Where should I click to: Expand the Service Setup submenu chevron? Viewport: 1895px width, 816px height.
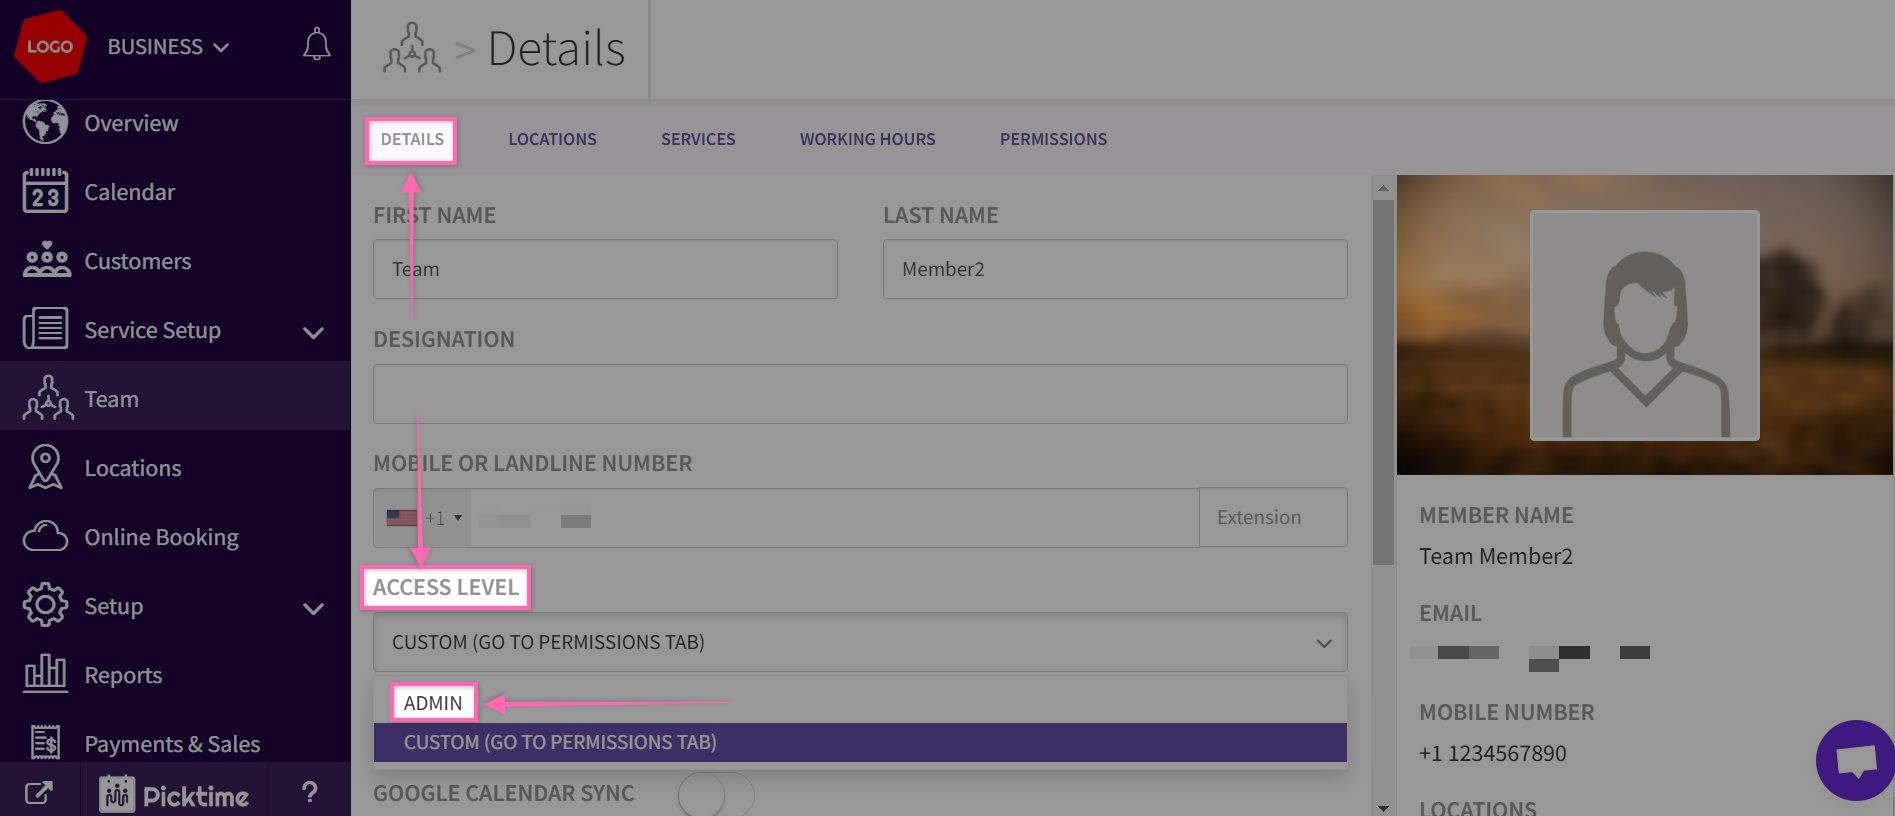[313, 332]
